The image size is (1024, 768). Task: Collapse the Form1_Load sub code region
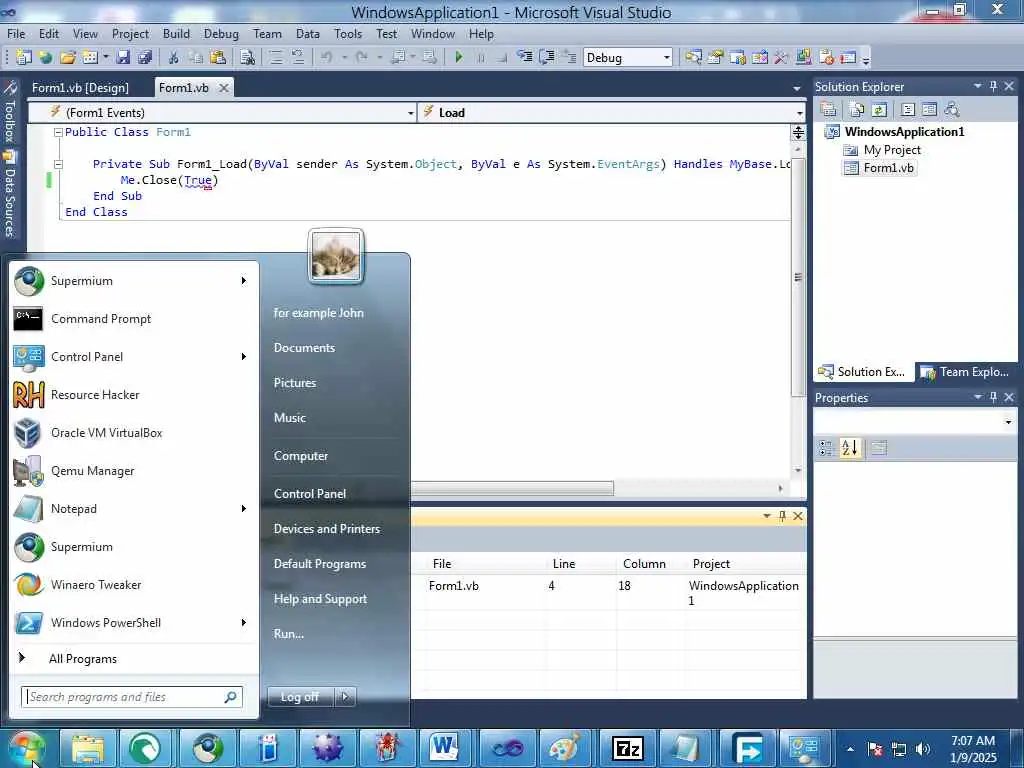tap(58, 164)
